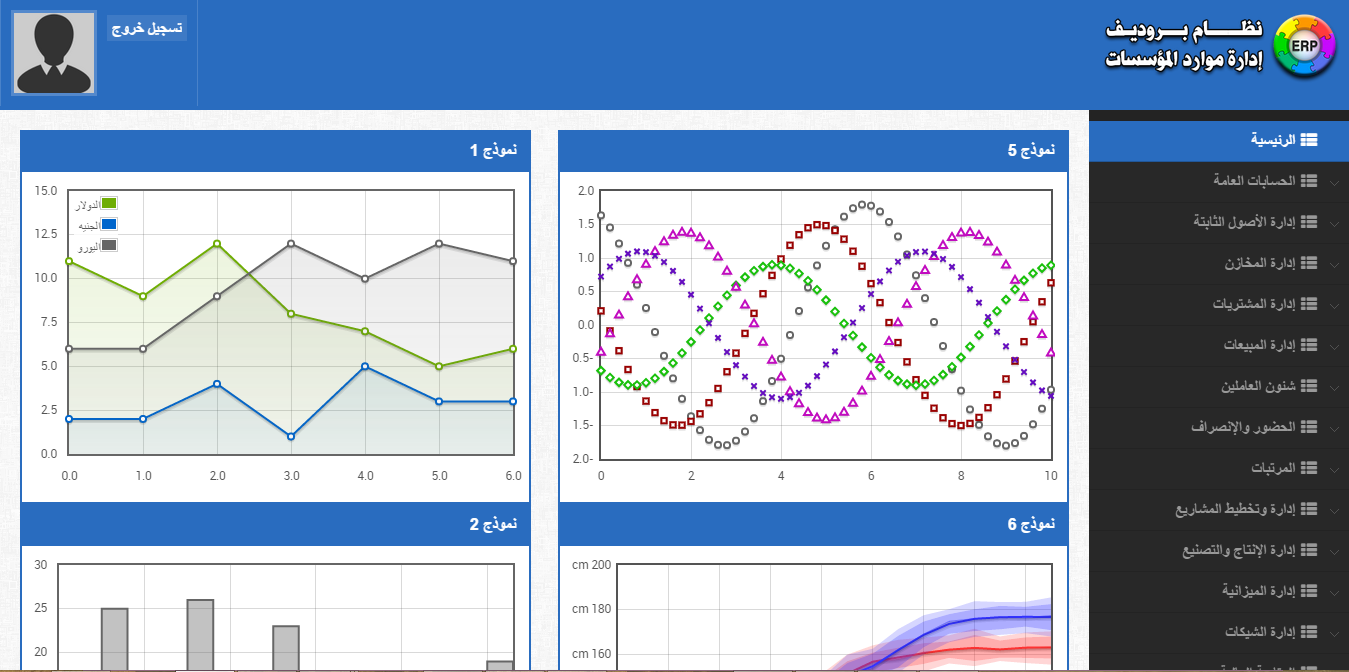Expand the الحضور والإنصراف chevron arrow
The width and height of the screenshot is (1349, 672).
tap(1336, 428)
